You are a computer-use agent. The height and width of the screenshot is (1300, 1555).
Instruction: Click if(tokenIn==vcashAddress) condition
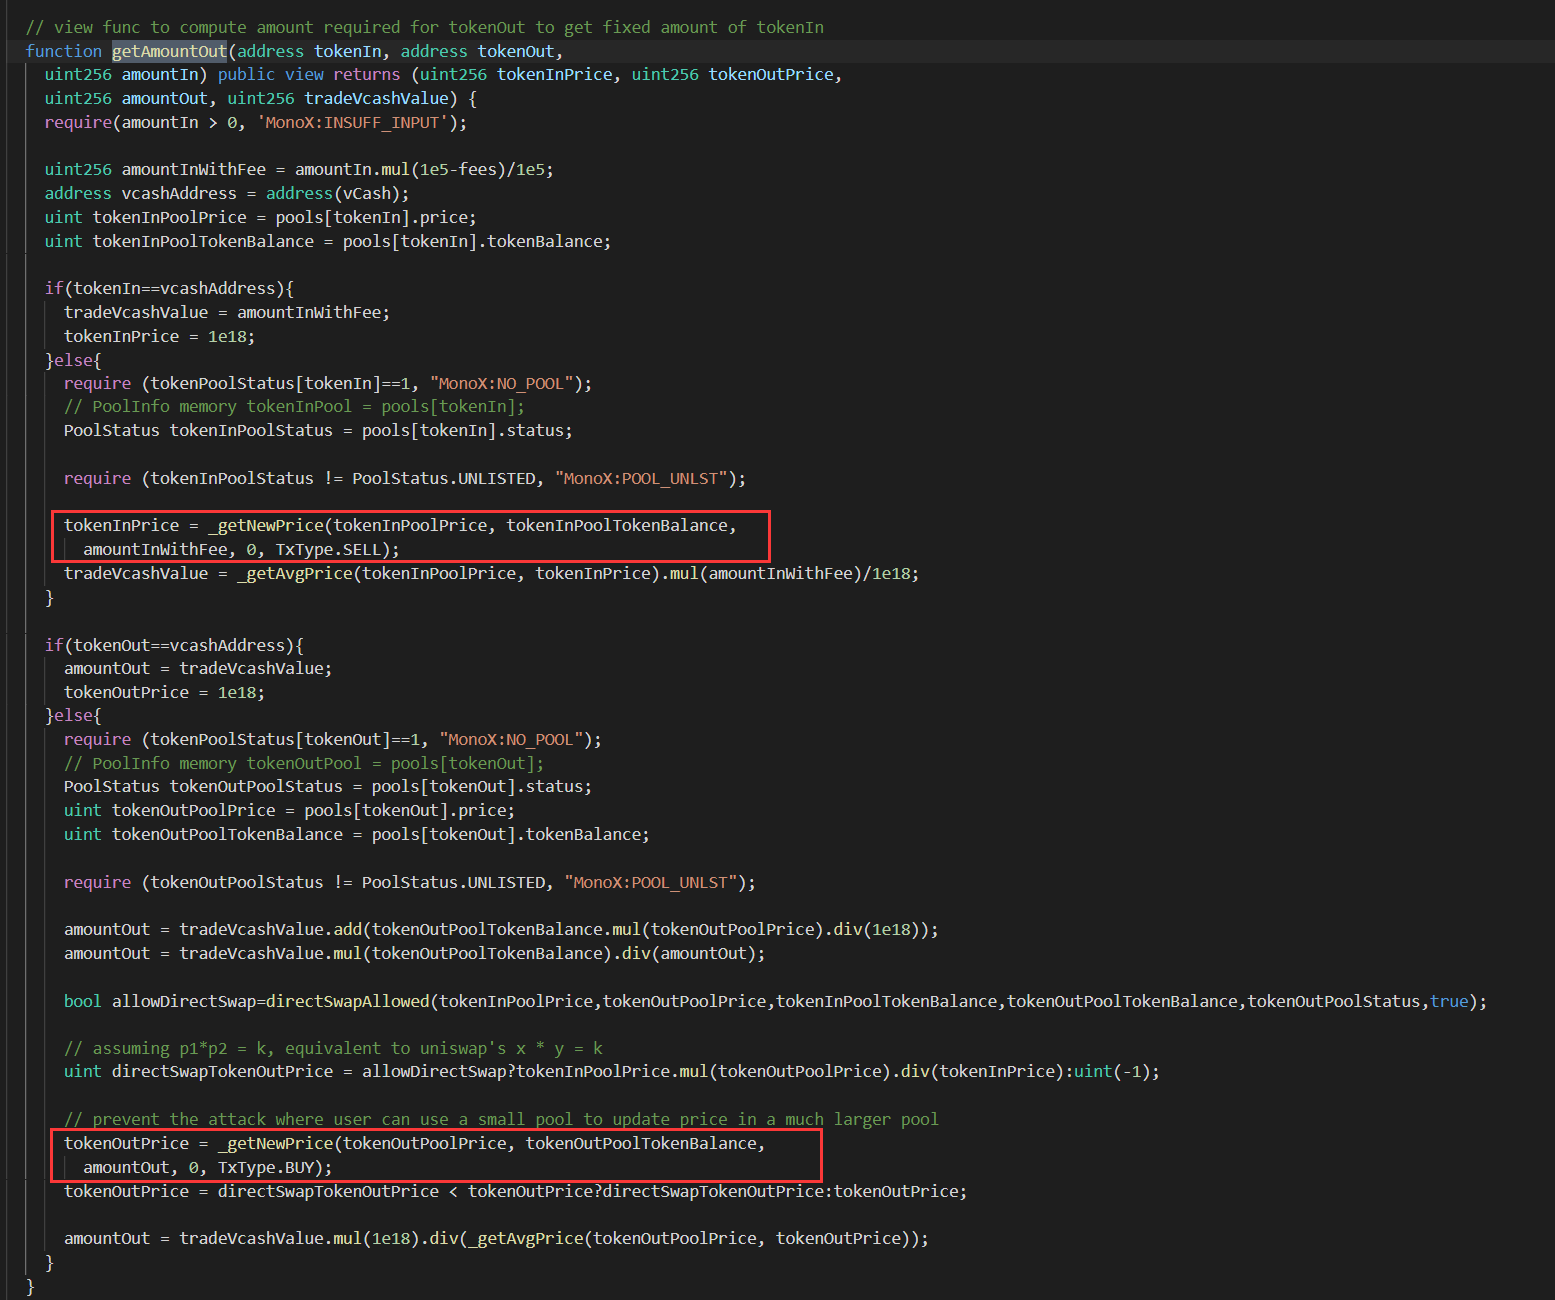coord(169,288)
